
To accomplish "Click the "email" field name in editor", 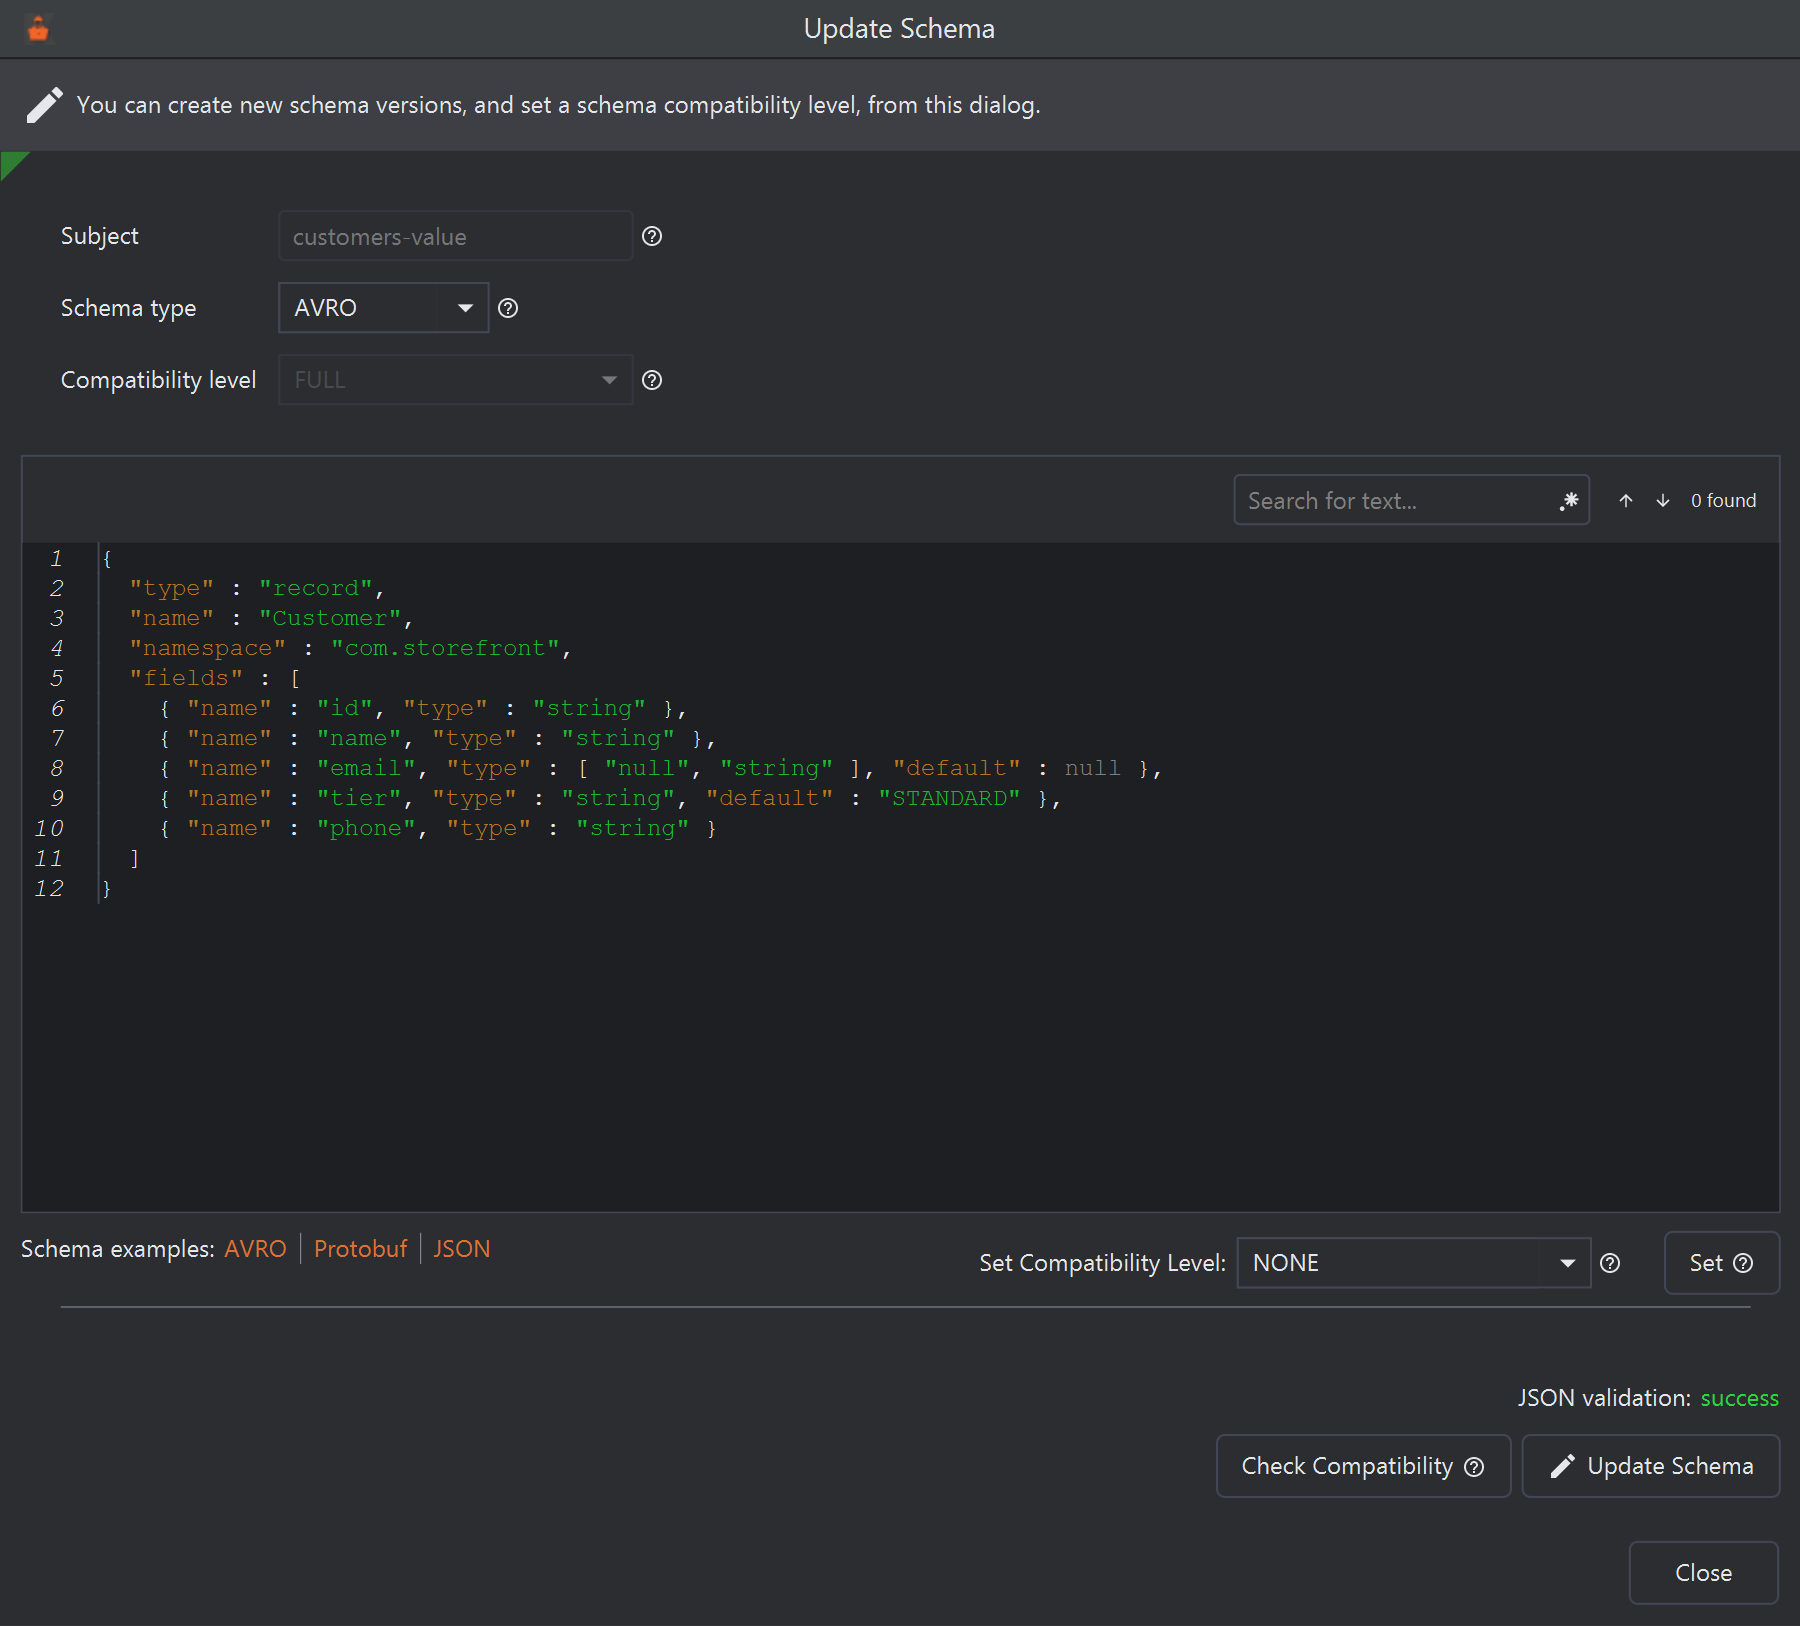I will coord(366,768).
